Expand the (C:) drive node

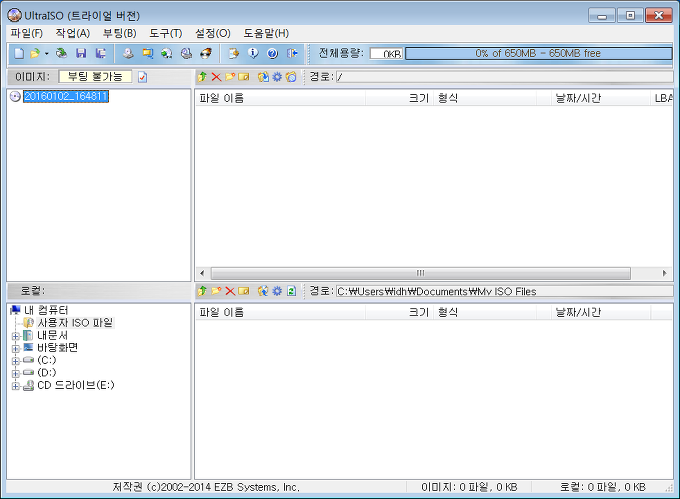(16, 361)
